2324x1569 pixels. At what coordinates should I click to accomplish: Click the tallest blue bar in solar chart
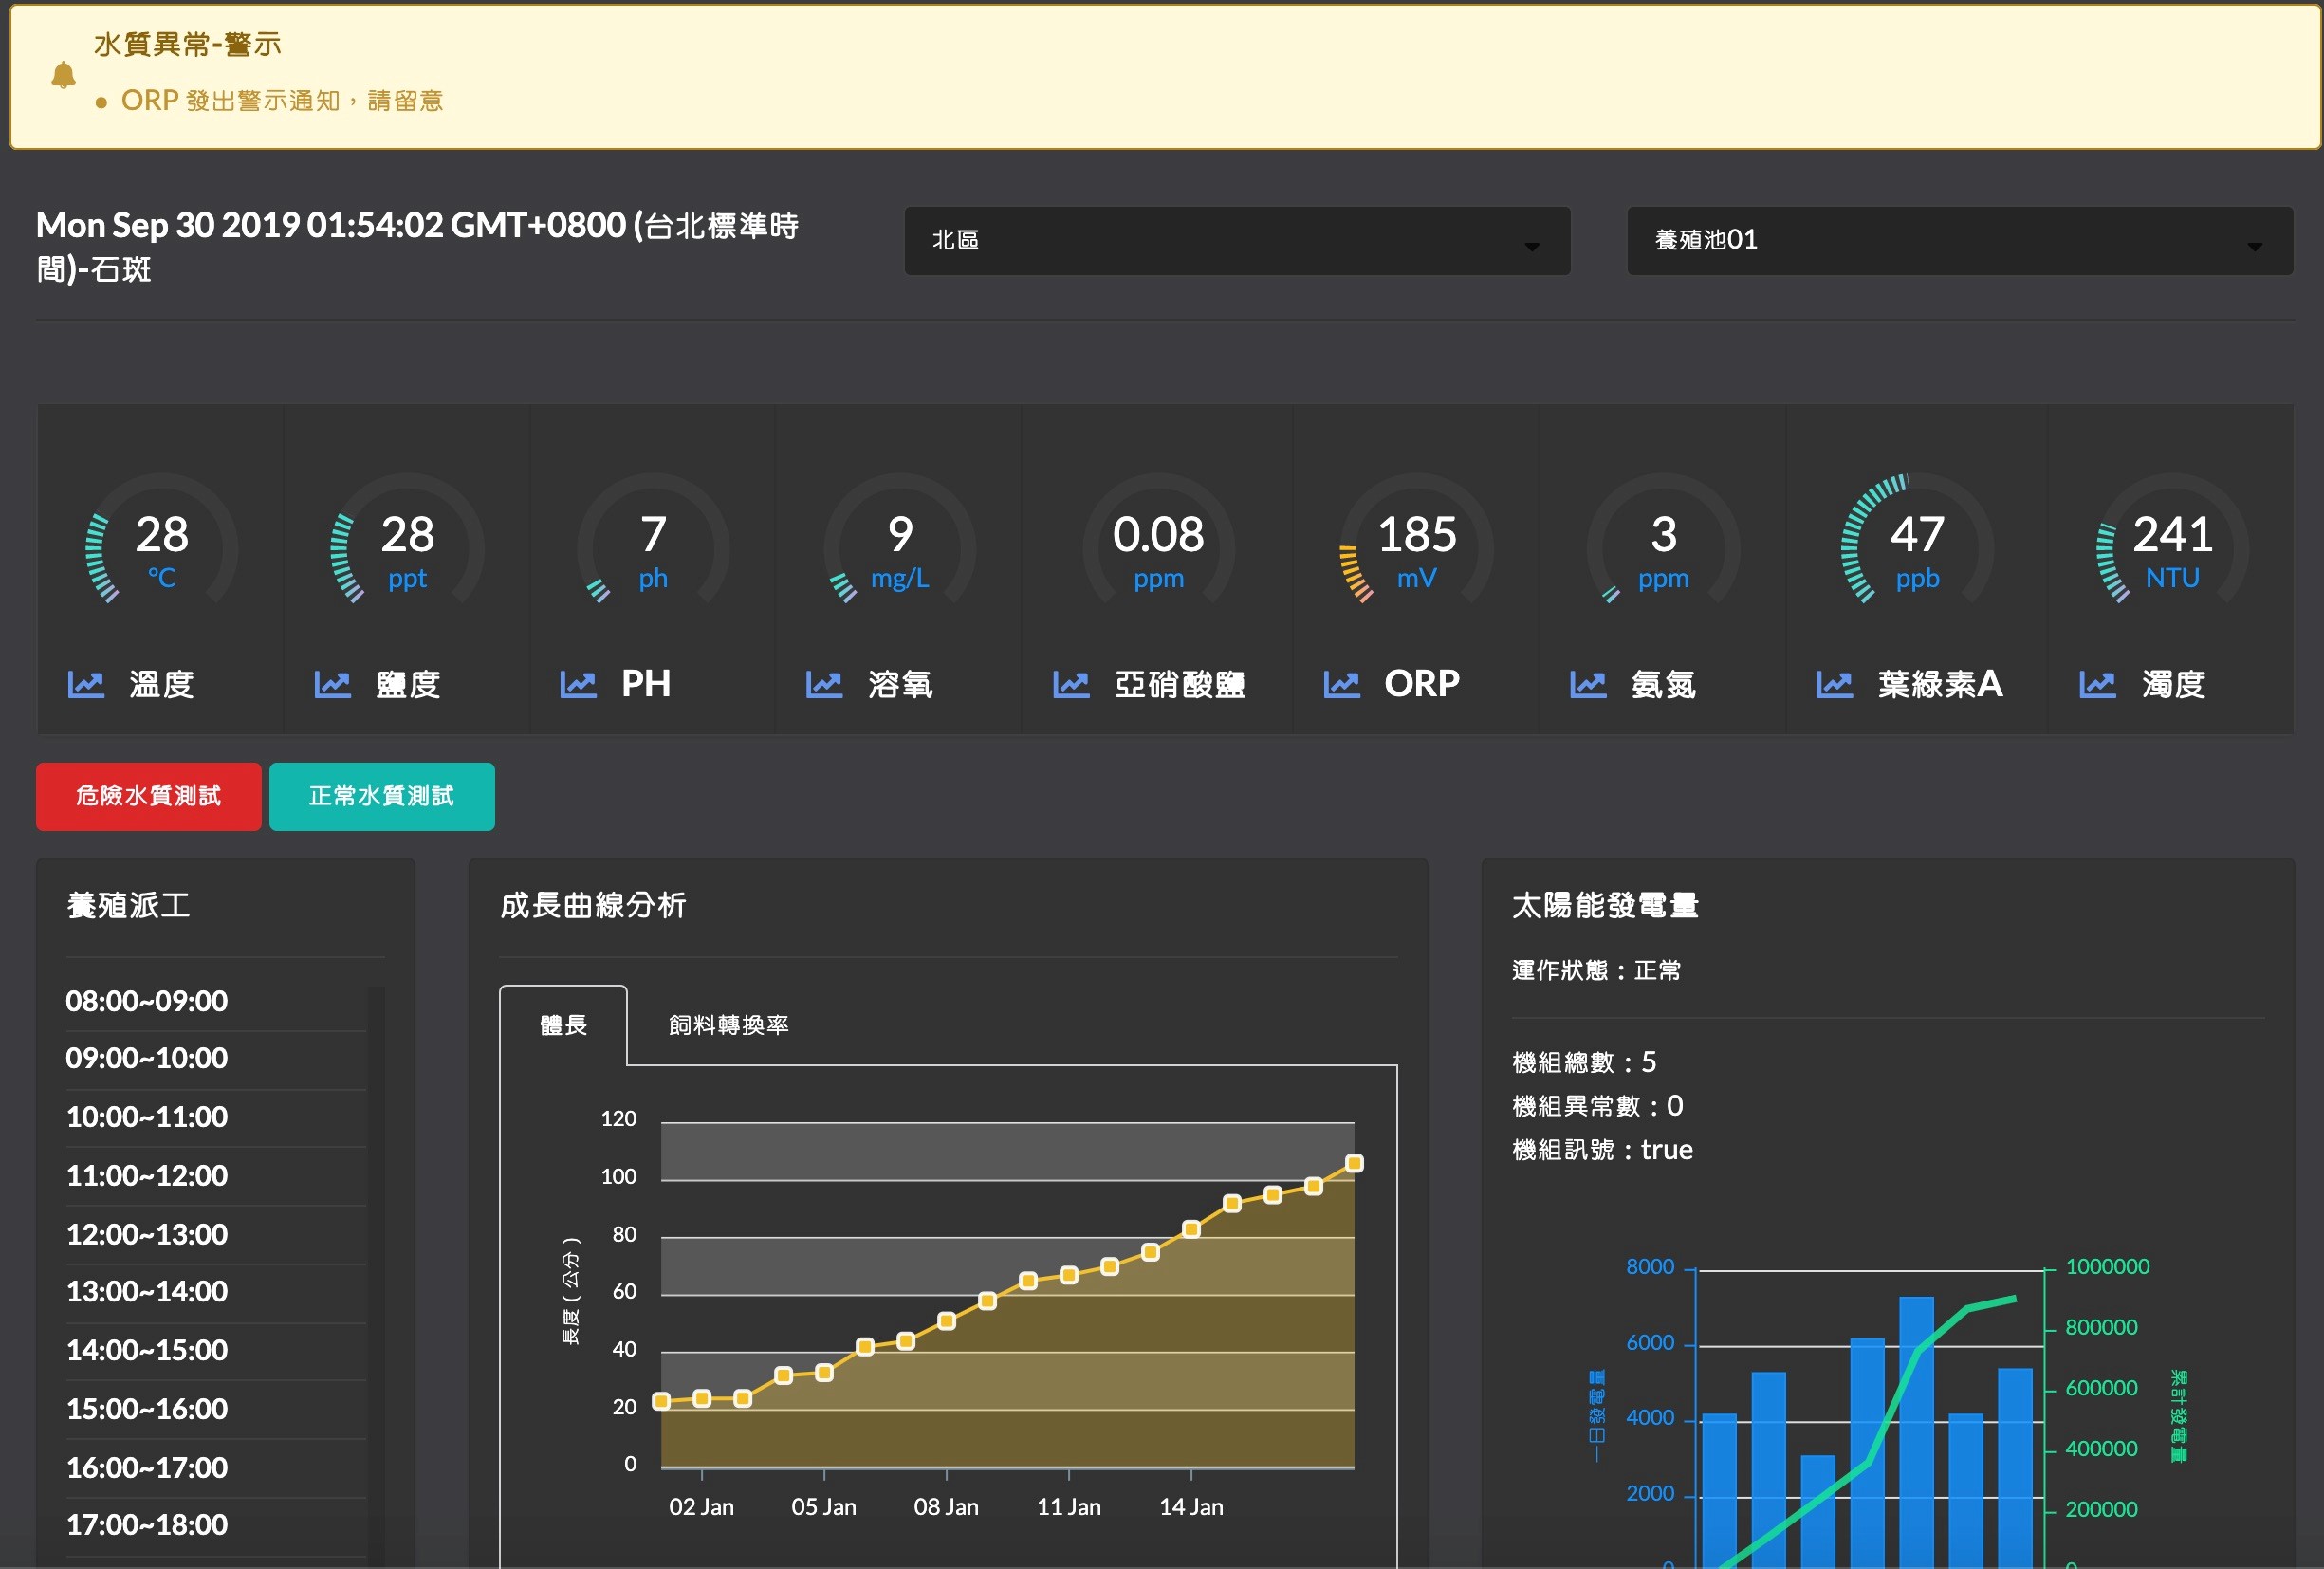(x=1916, y=1432)
